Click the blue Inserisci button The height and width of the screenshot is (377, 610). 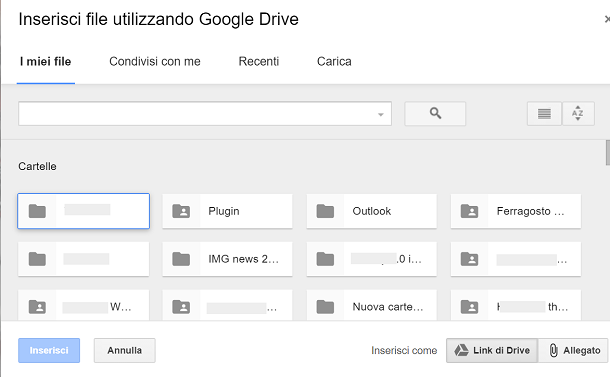click(x=49, y=351)
